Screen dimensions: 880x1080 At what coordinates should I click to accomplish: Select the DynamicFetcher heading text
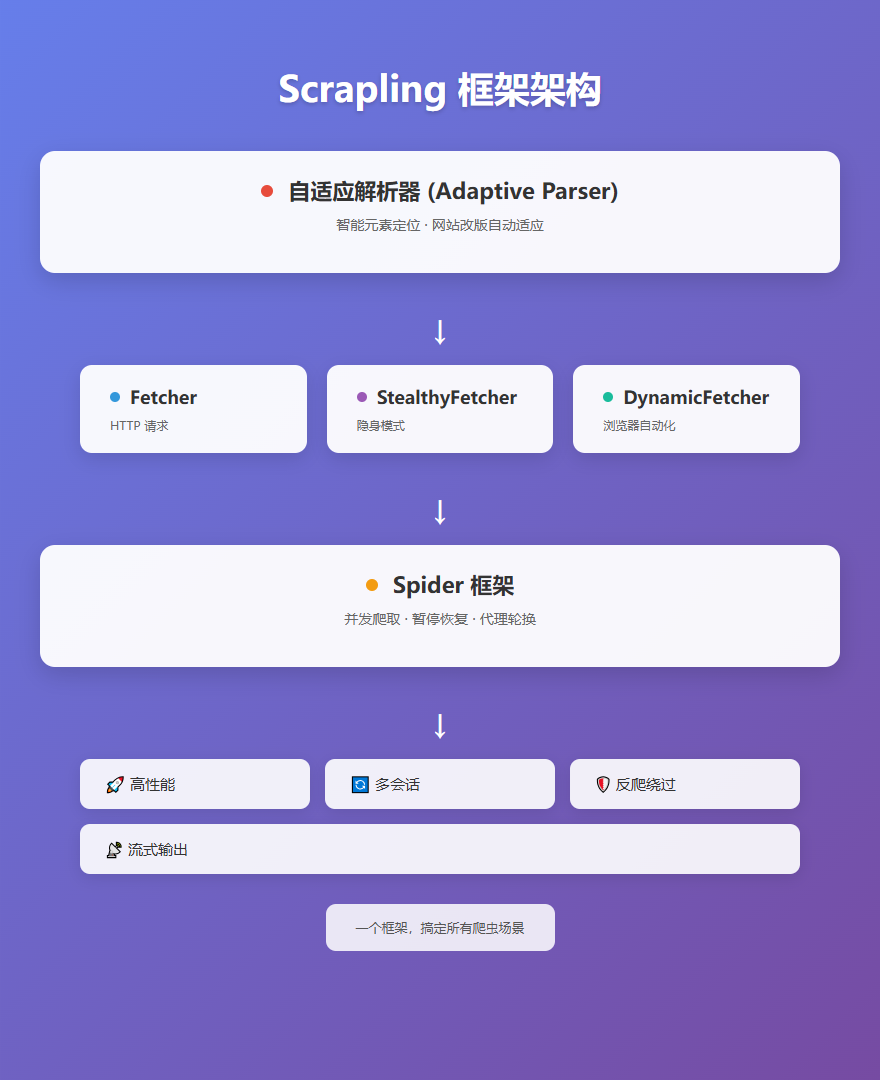pos(696,398)
